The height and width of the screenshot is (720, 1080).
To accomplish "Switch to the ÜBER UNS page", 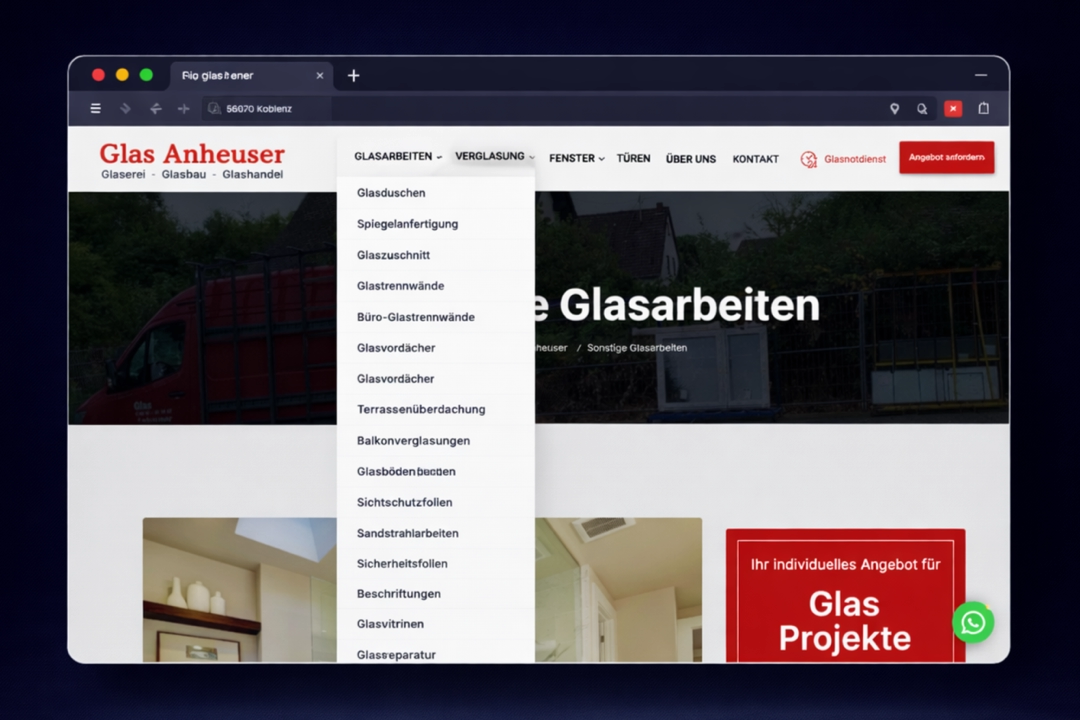I will 690,158.
